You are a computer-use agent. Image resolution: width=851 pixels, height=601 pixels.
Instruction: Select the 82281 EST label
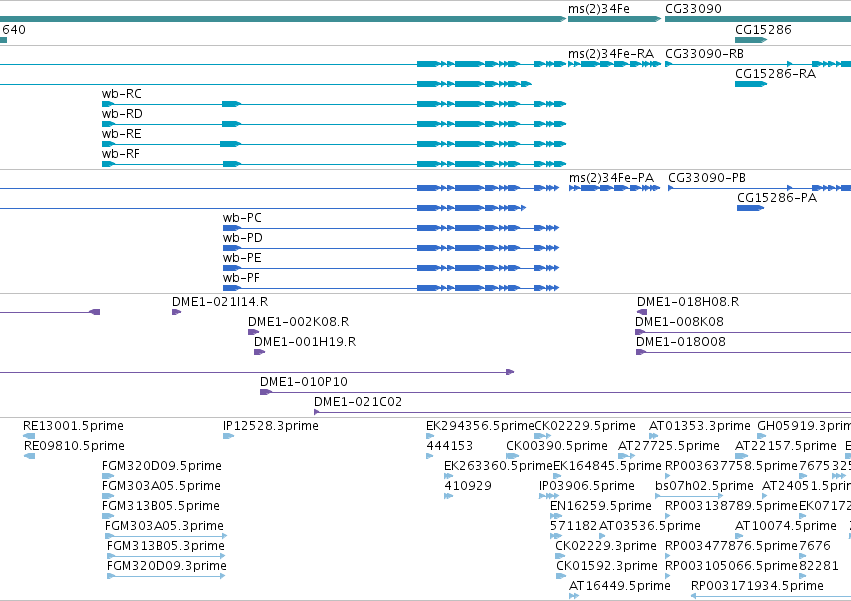pos(819,567)
